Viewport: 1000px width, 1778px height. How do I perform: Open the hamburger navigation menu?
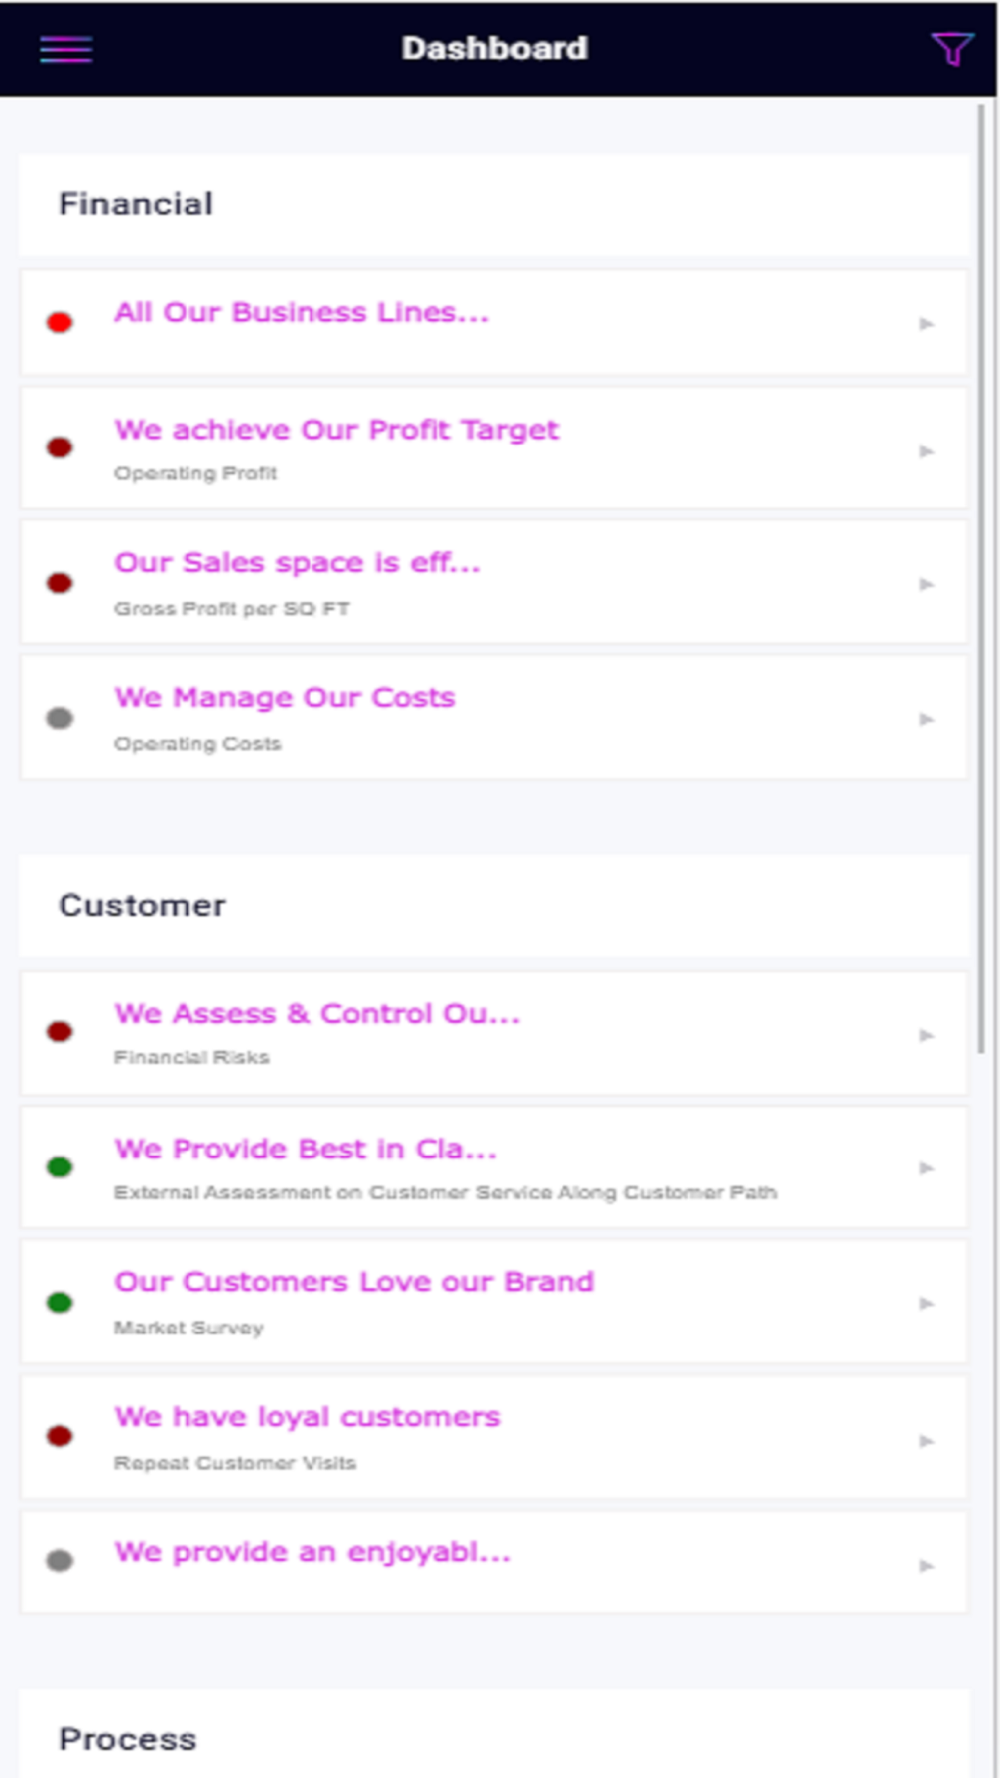coord(66,49)
